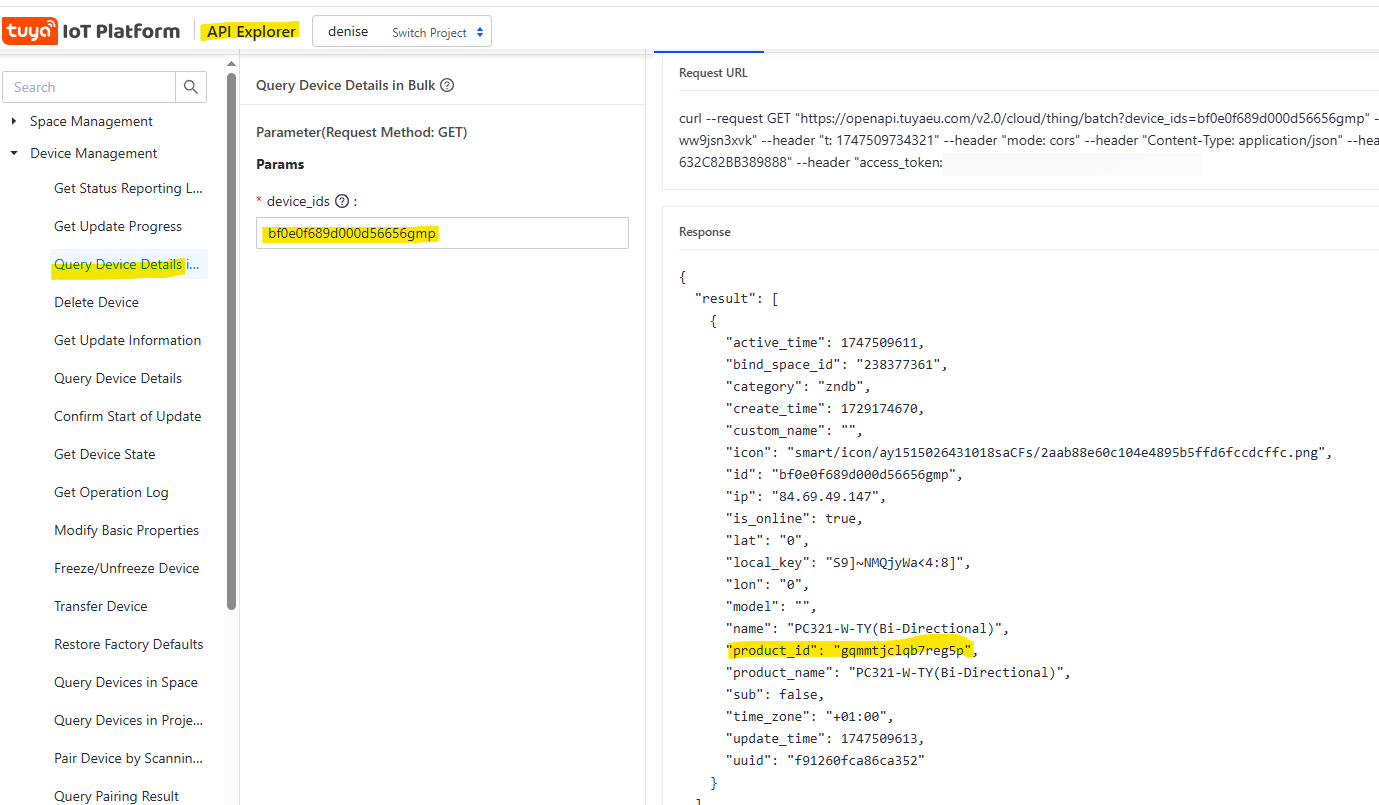Select Get Operation Log item
Screen dimensions: 1379x805
(x=111, y=492)
